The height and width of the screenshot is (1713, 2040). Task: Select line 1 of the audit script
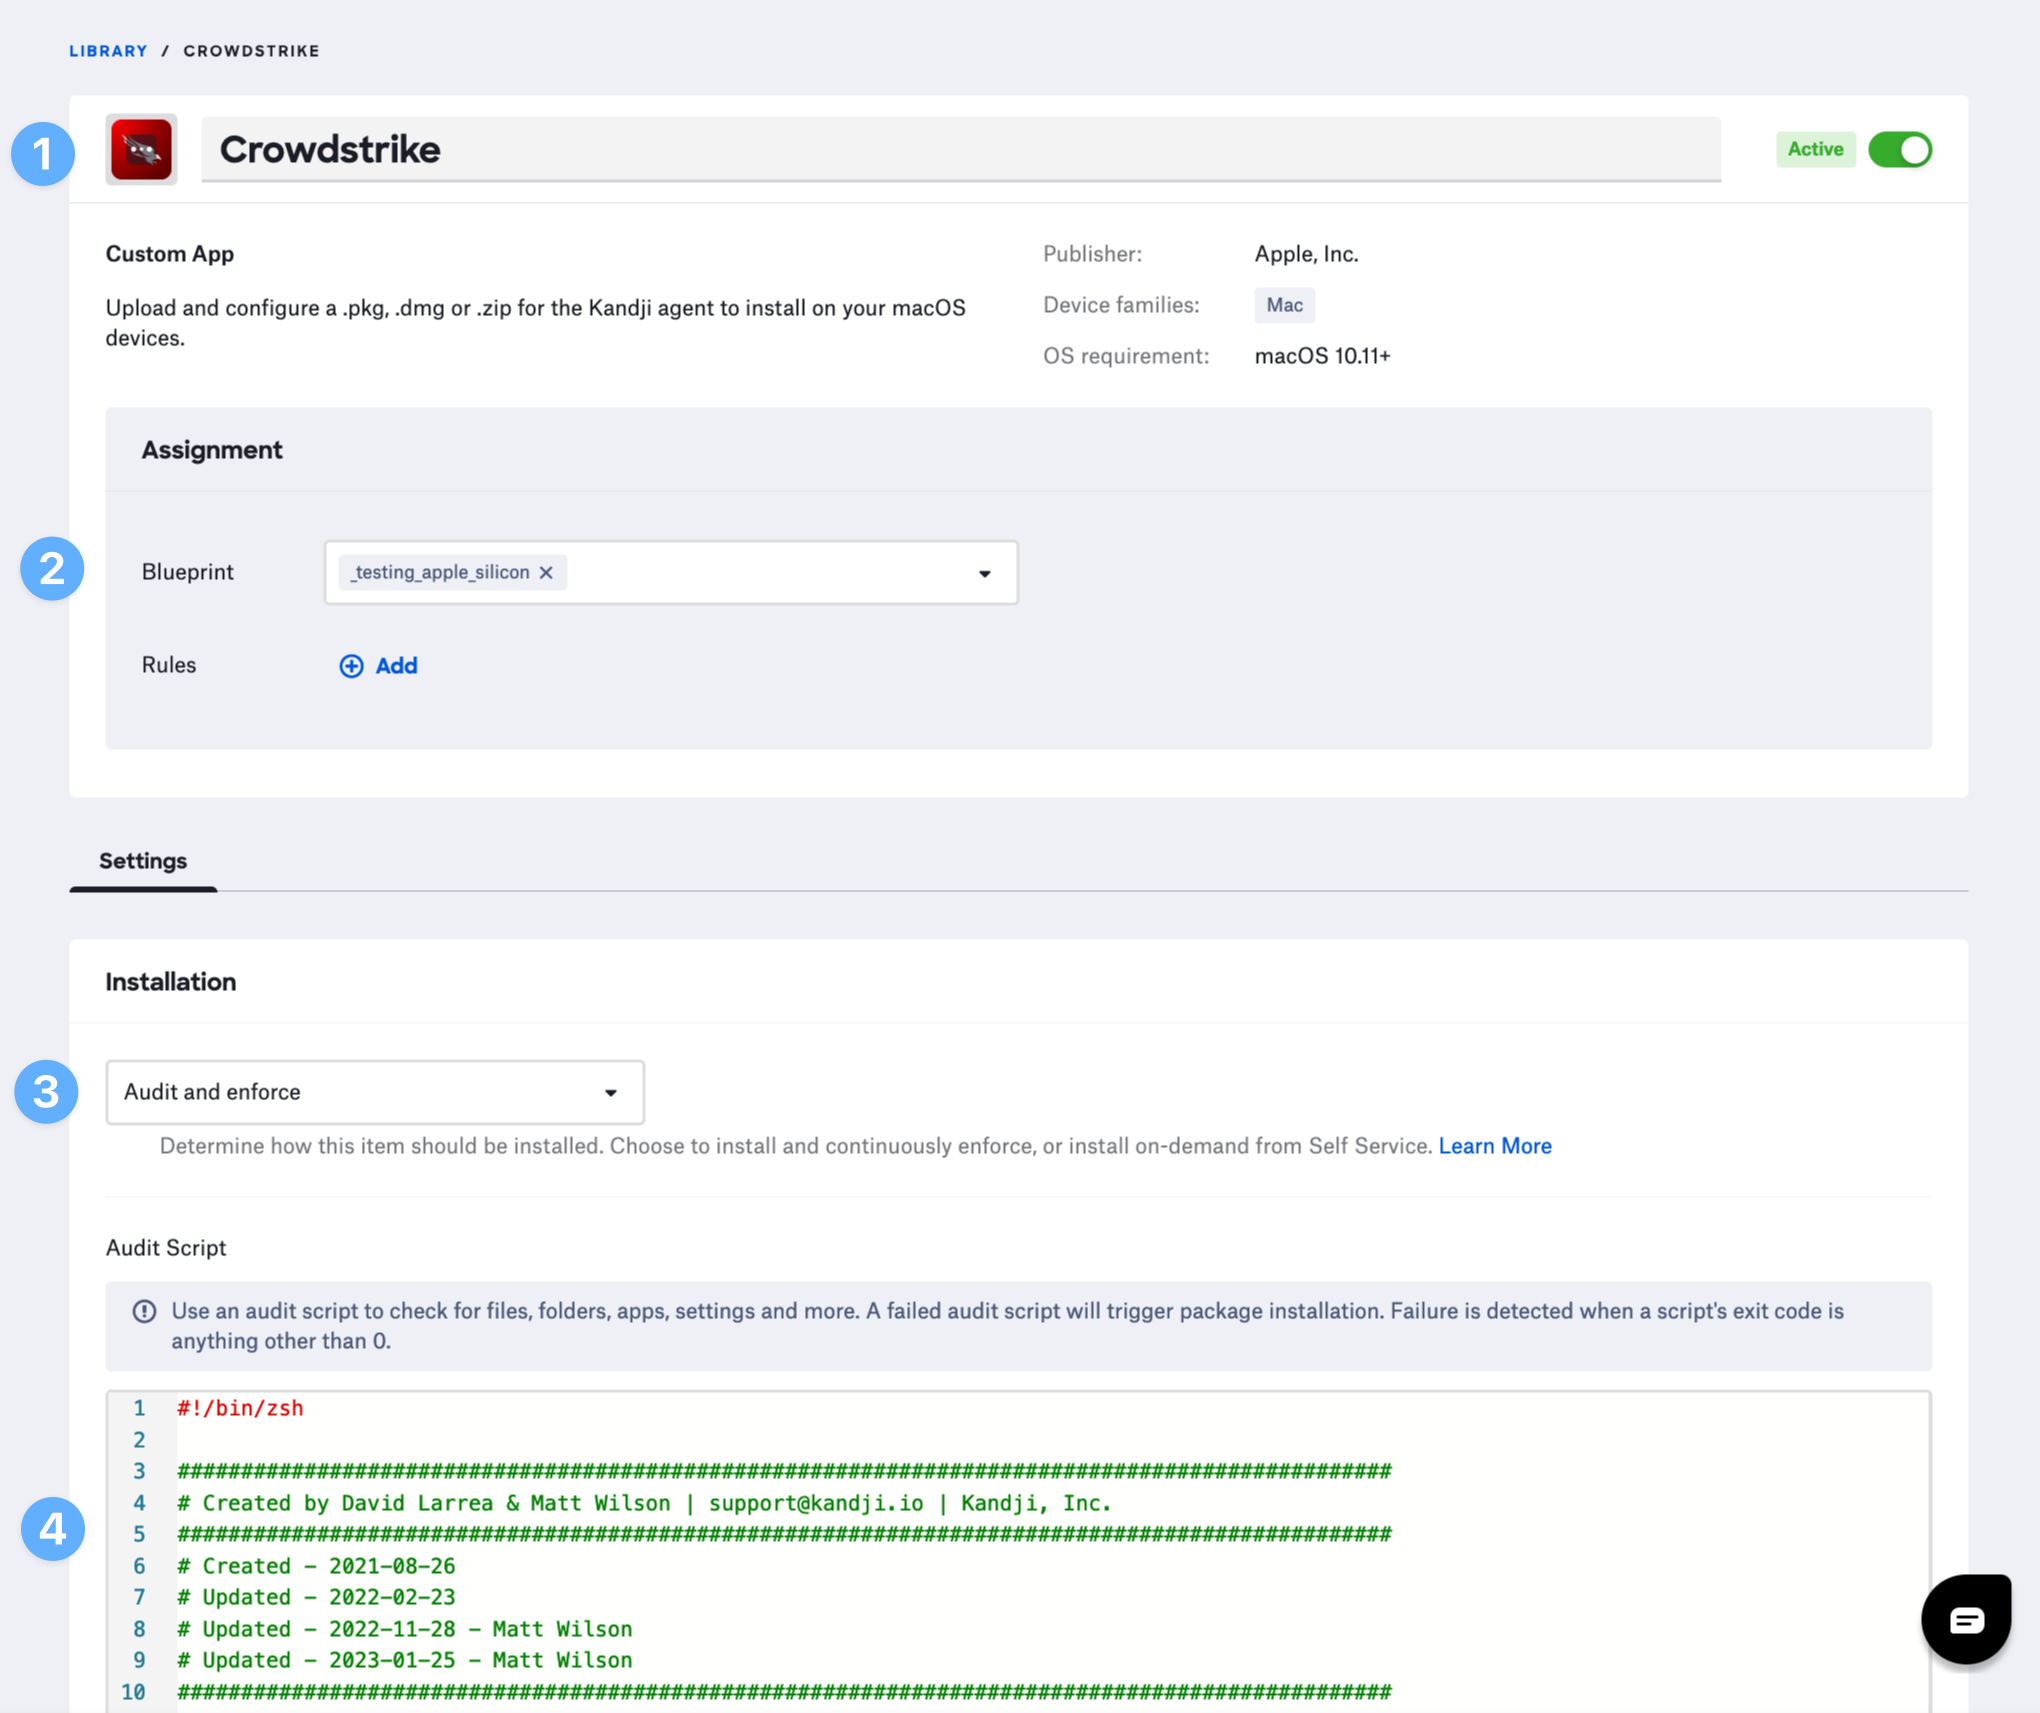240,1407
